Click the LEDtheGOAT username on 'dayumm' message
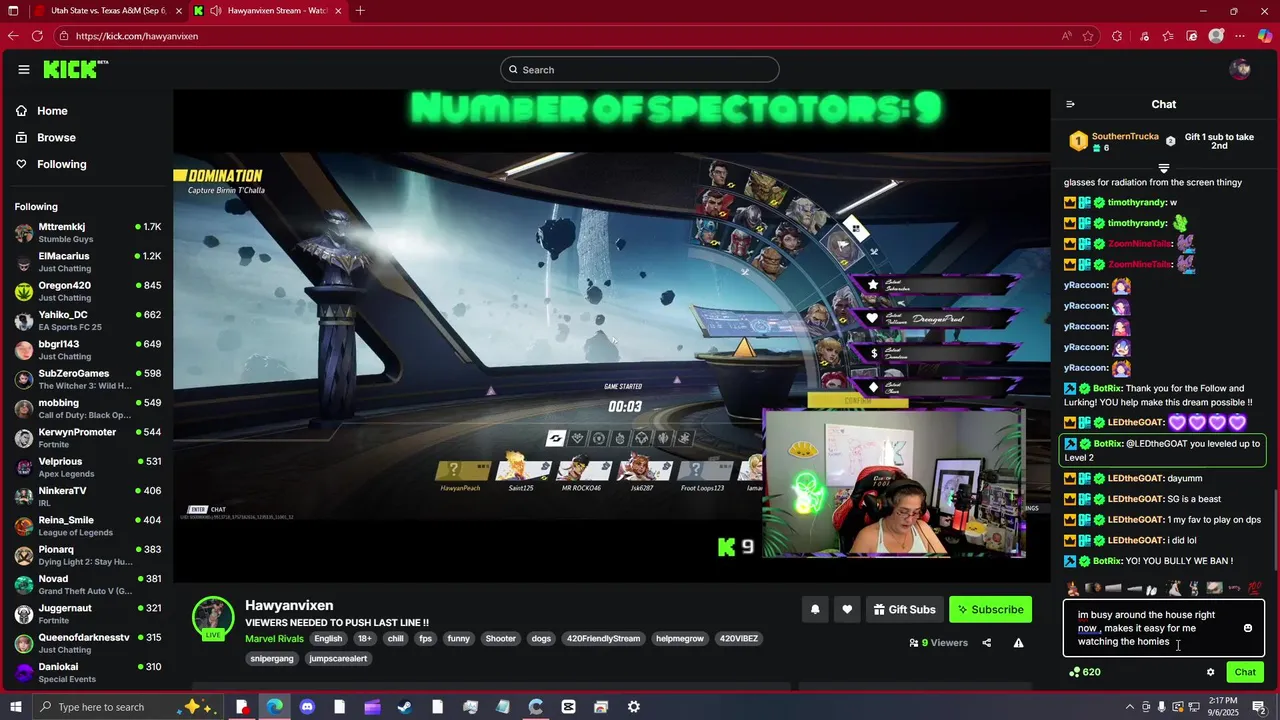 tap(1136, 478)
